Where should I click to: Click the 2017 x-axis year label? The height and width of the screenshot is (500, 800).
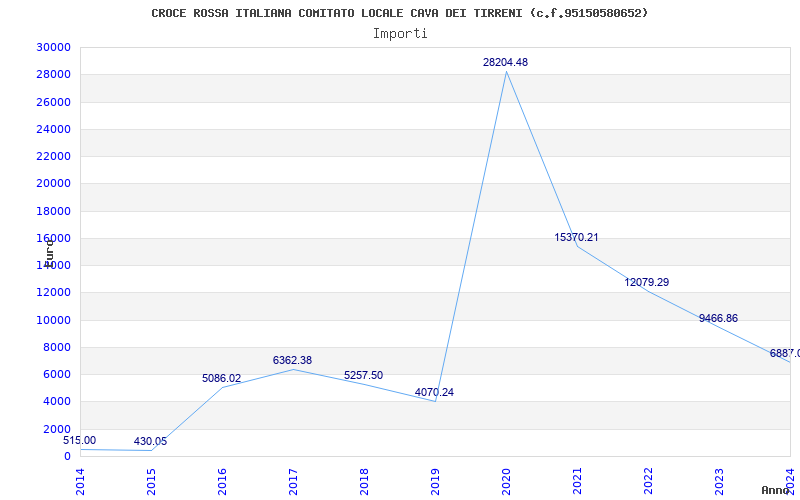tap(293, 482)
